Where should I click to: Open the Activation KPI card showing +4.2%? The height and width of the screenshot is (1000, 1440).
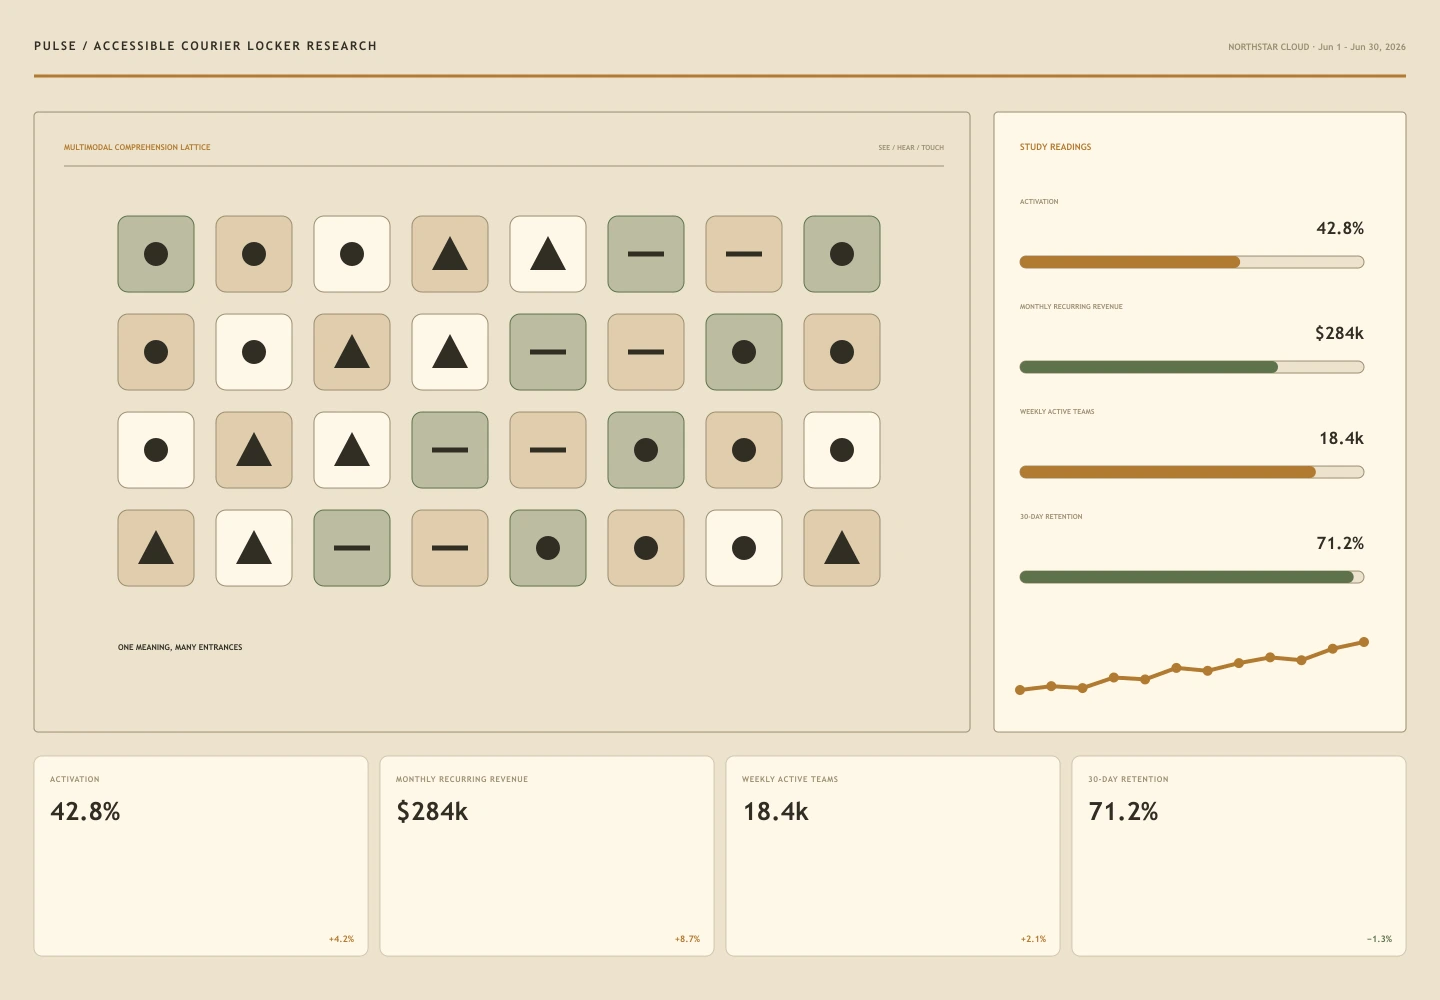tap(201, 856)
